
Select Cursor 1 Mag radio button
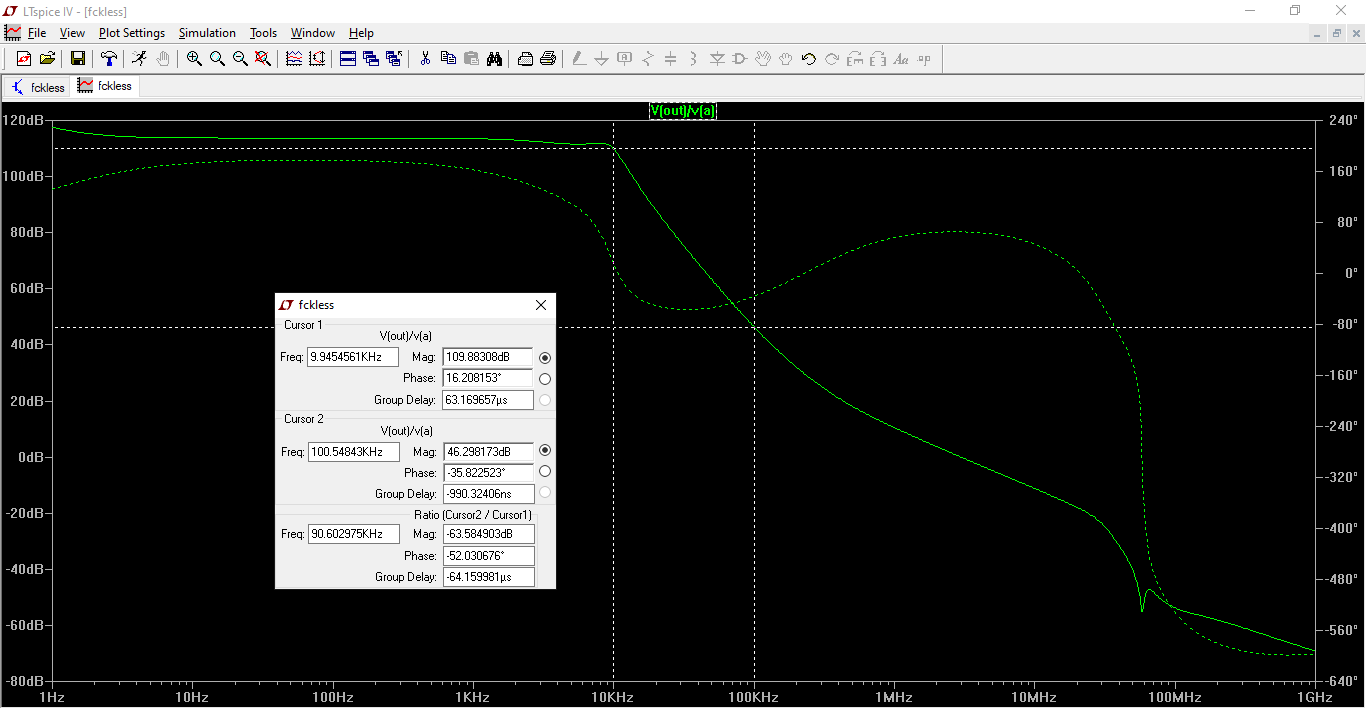(545, 357)
